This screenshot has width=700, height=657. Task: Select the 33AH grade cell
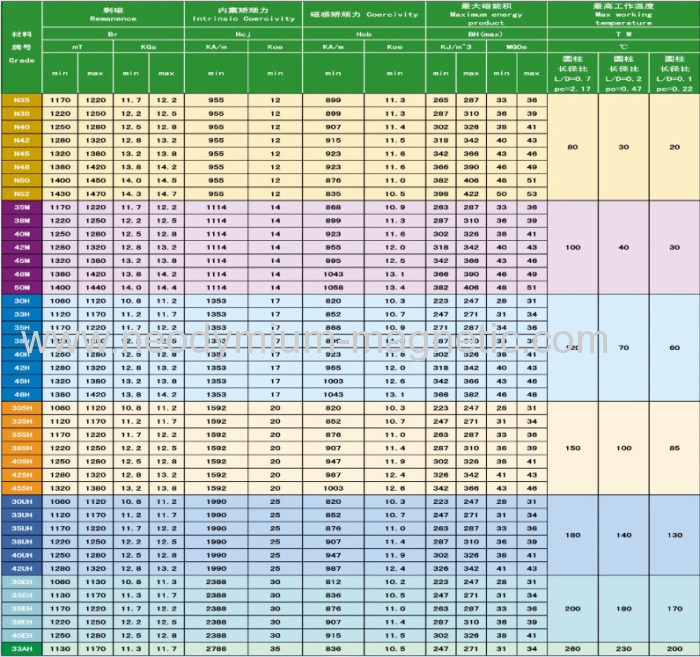coord(21,649)
